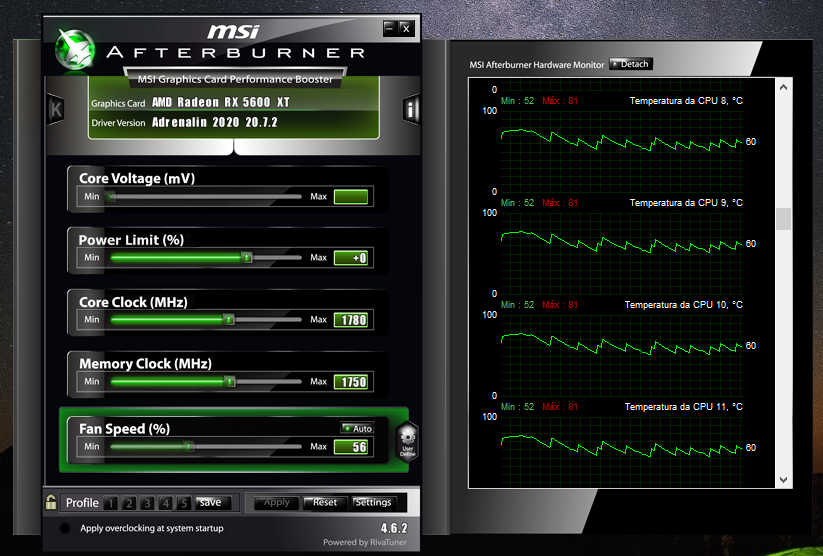The width and height of the screenshot is (823, 556).
Task: Save the current profile
Action: [211, 502]
